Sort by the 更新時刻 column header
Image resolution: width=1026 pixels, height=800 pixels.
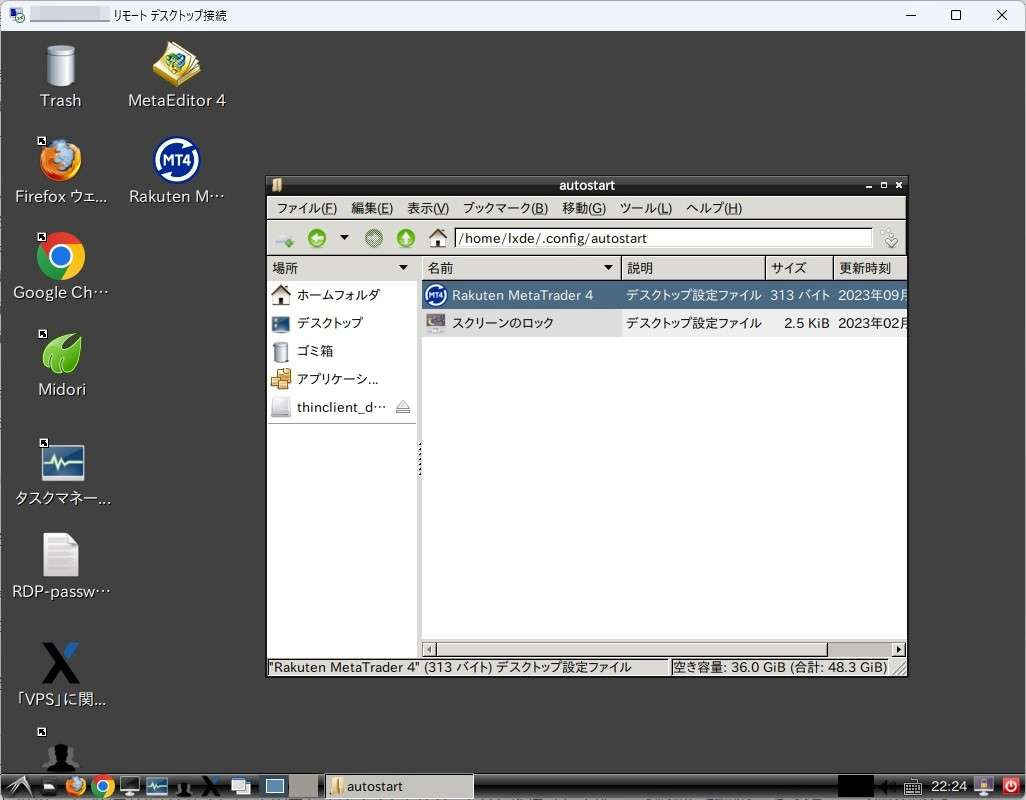pos(870,268)
